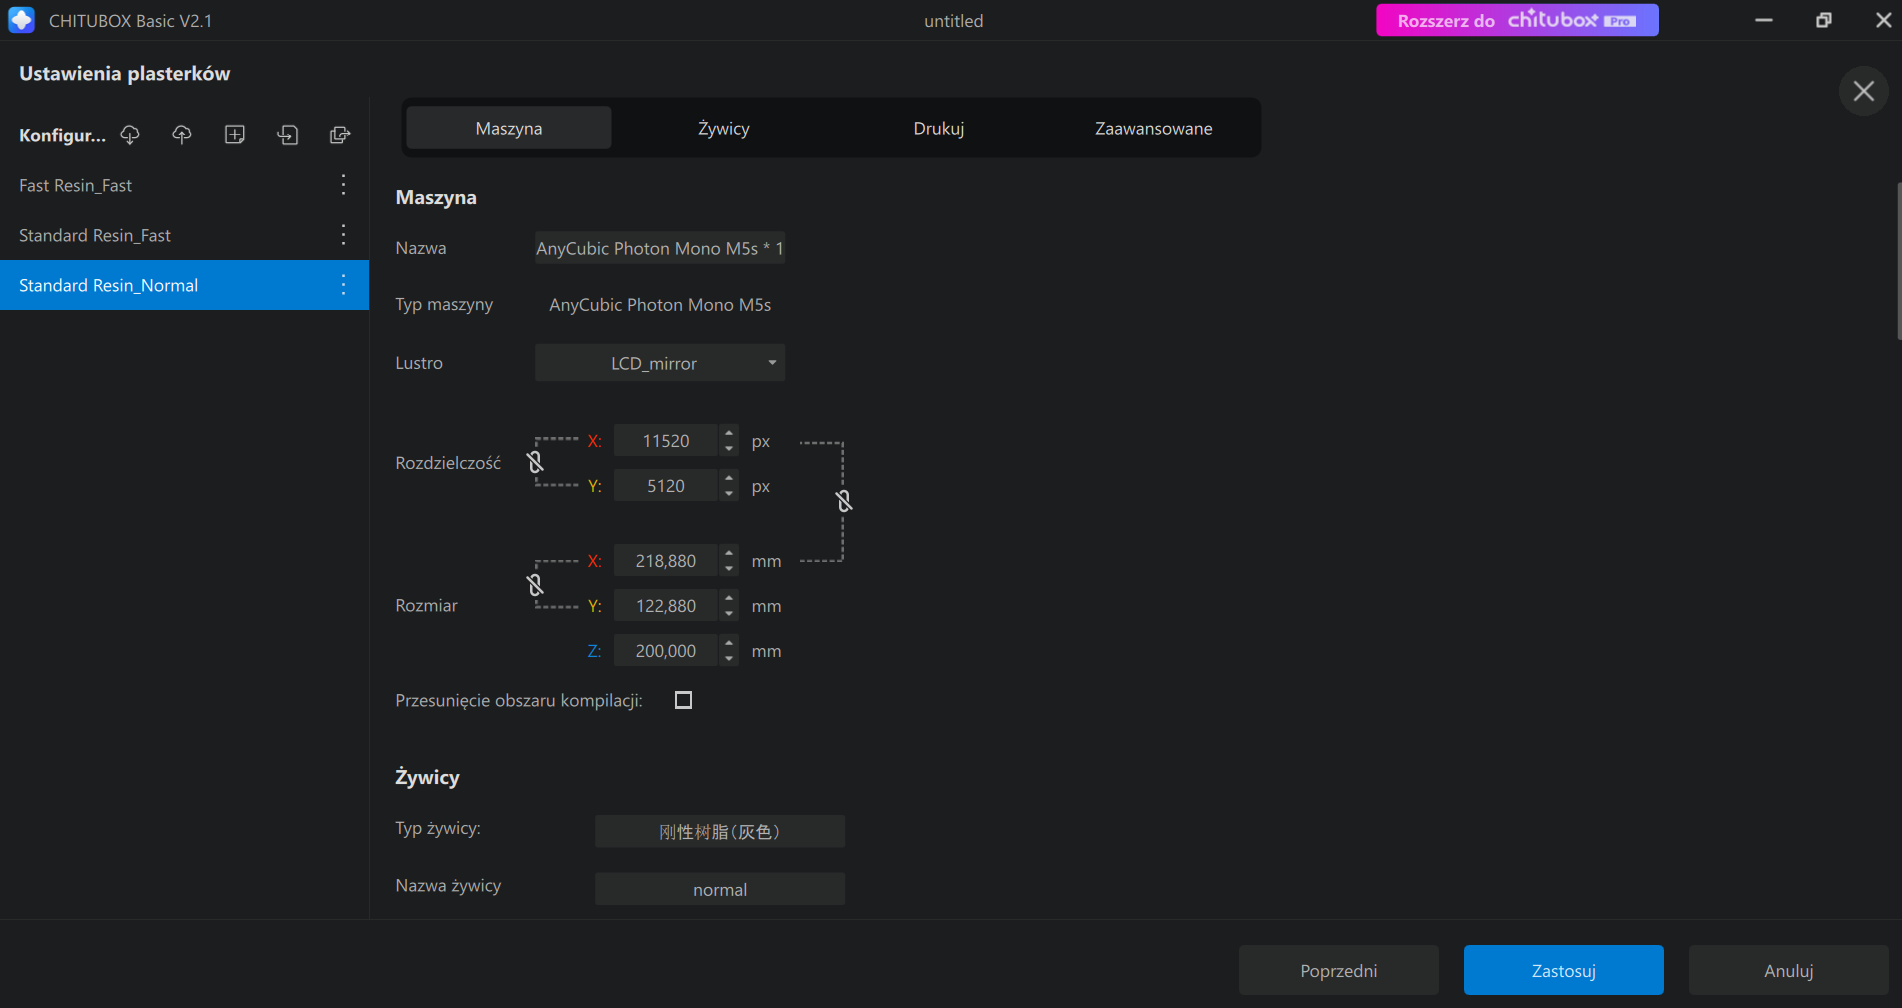Image resolution: width=1902 pixels, height=1008 pixels.
Task: Click size Y field 122,880
Action: tap(666, 606)
